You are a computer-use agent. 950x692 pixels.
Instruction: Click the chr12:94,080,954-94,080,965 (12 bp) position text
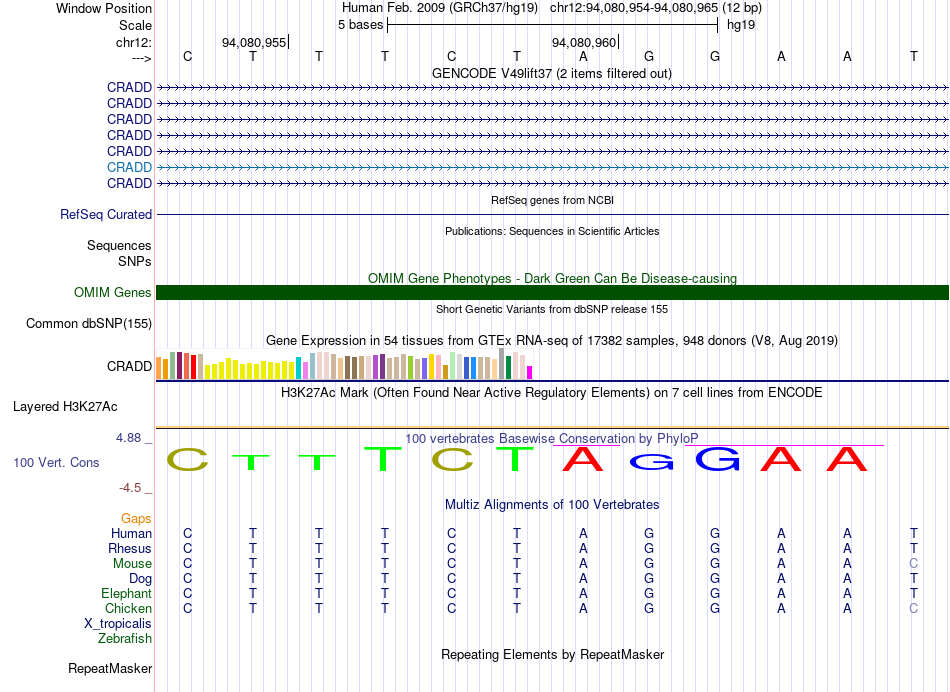click(656, 8)
